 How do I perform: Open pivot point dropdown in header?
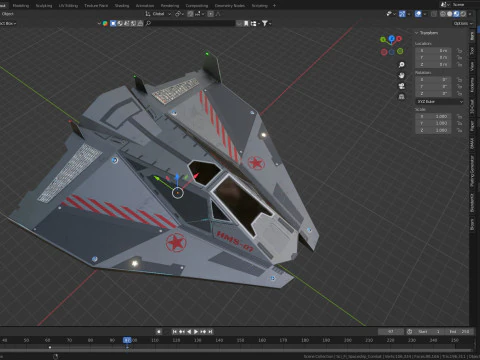(179, 14)
